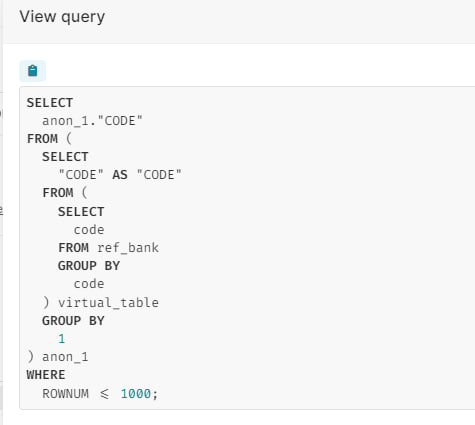Viewport: 475px width, 425px height.
Task: Click the outermost SELECT keyword on the first line
Action: pos(50,103)
